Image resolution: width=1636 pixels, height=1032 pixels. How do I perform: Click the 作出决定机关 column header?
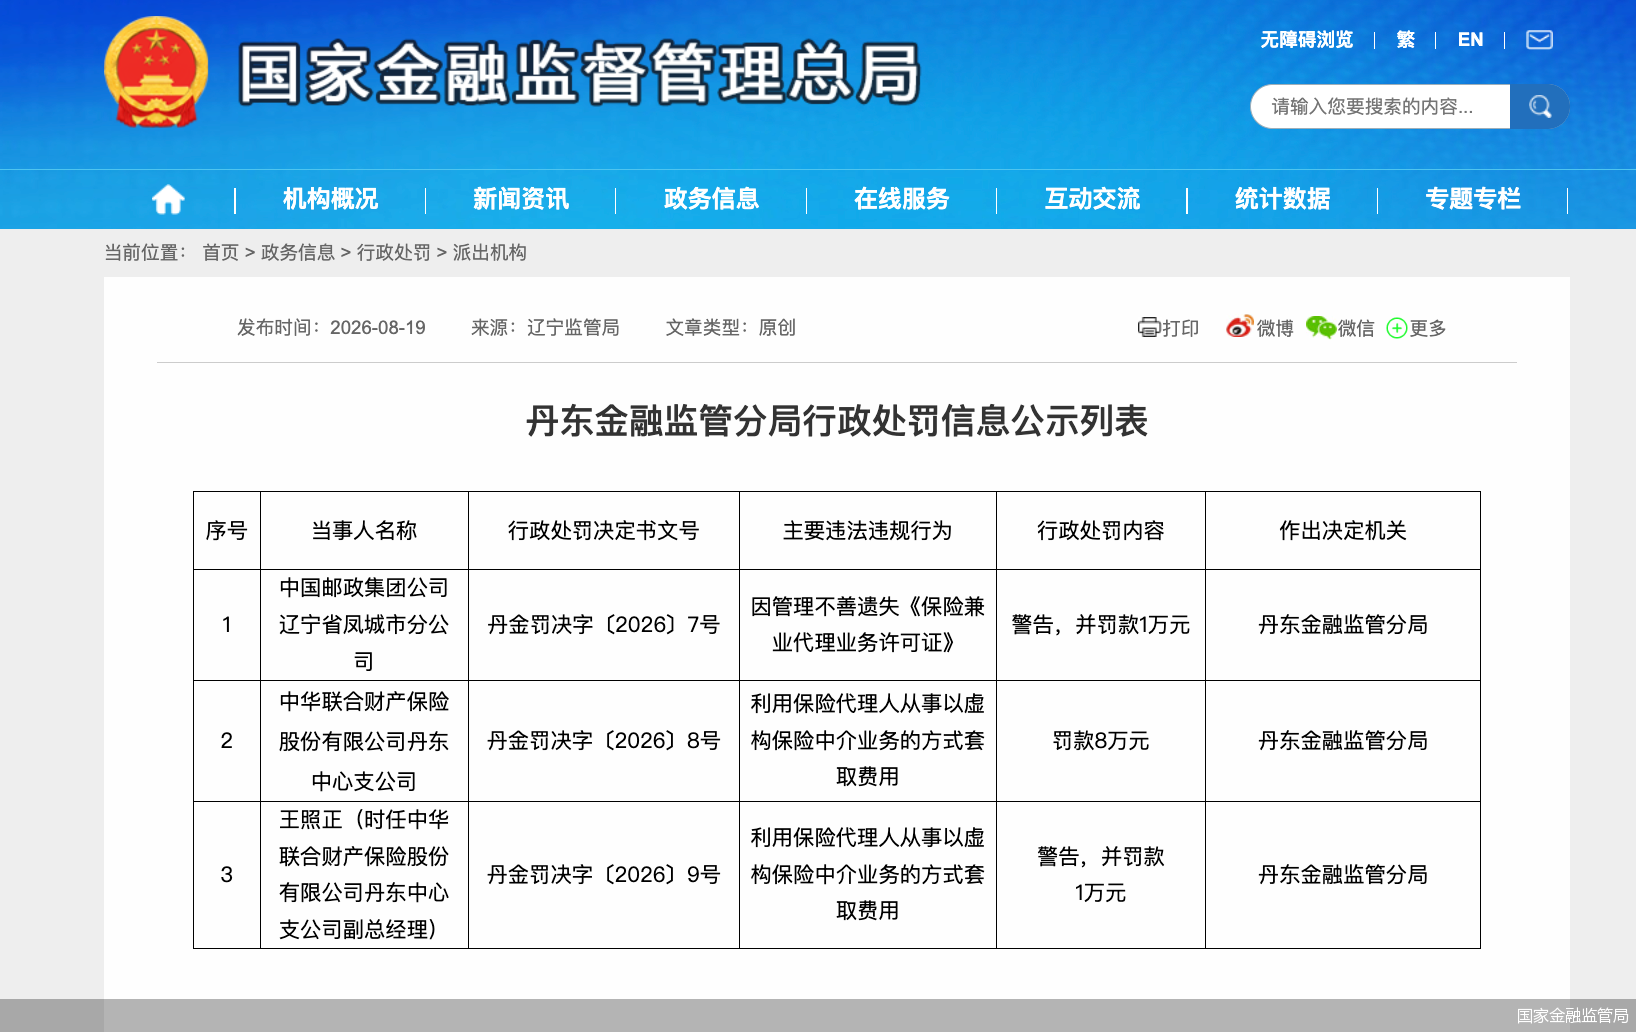[x=1343, y=531]
